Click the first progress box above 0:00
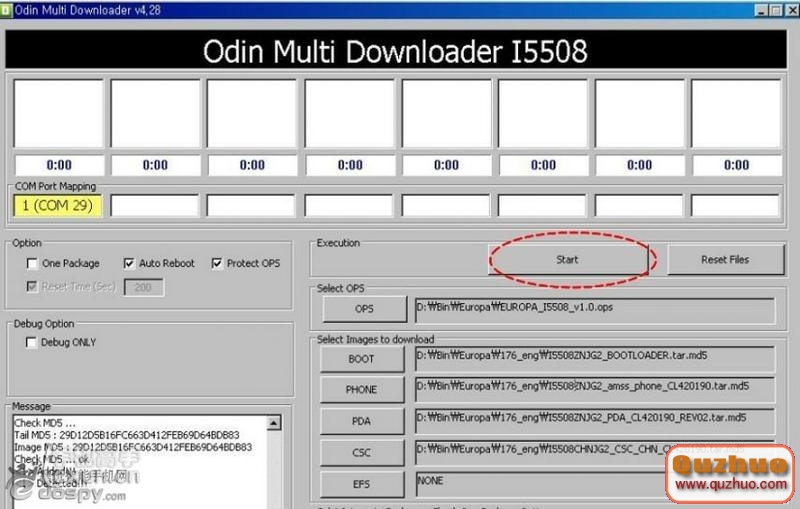Image resolution: width=800 pixels, height=509 pixels. (x=59, y=113)
